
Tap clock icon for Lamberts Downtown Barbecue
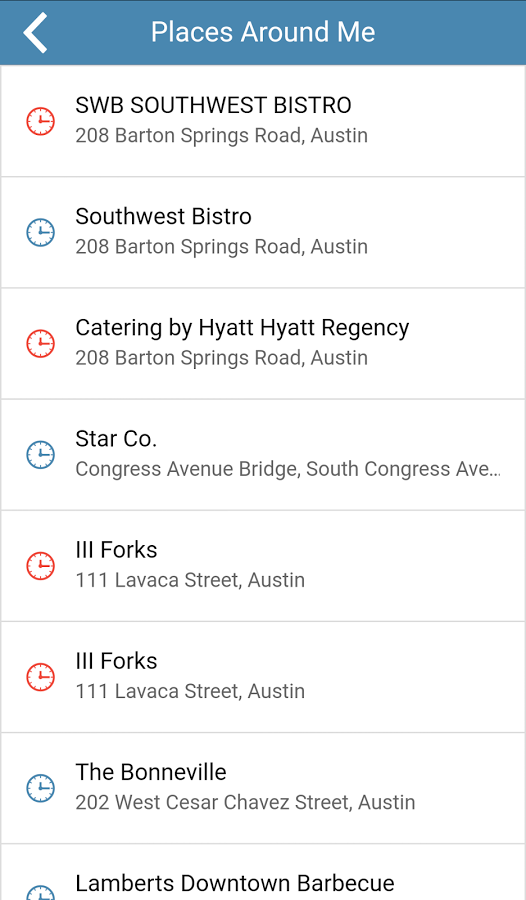pos(41,893)
